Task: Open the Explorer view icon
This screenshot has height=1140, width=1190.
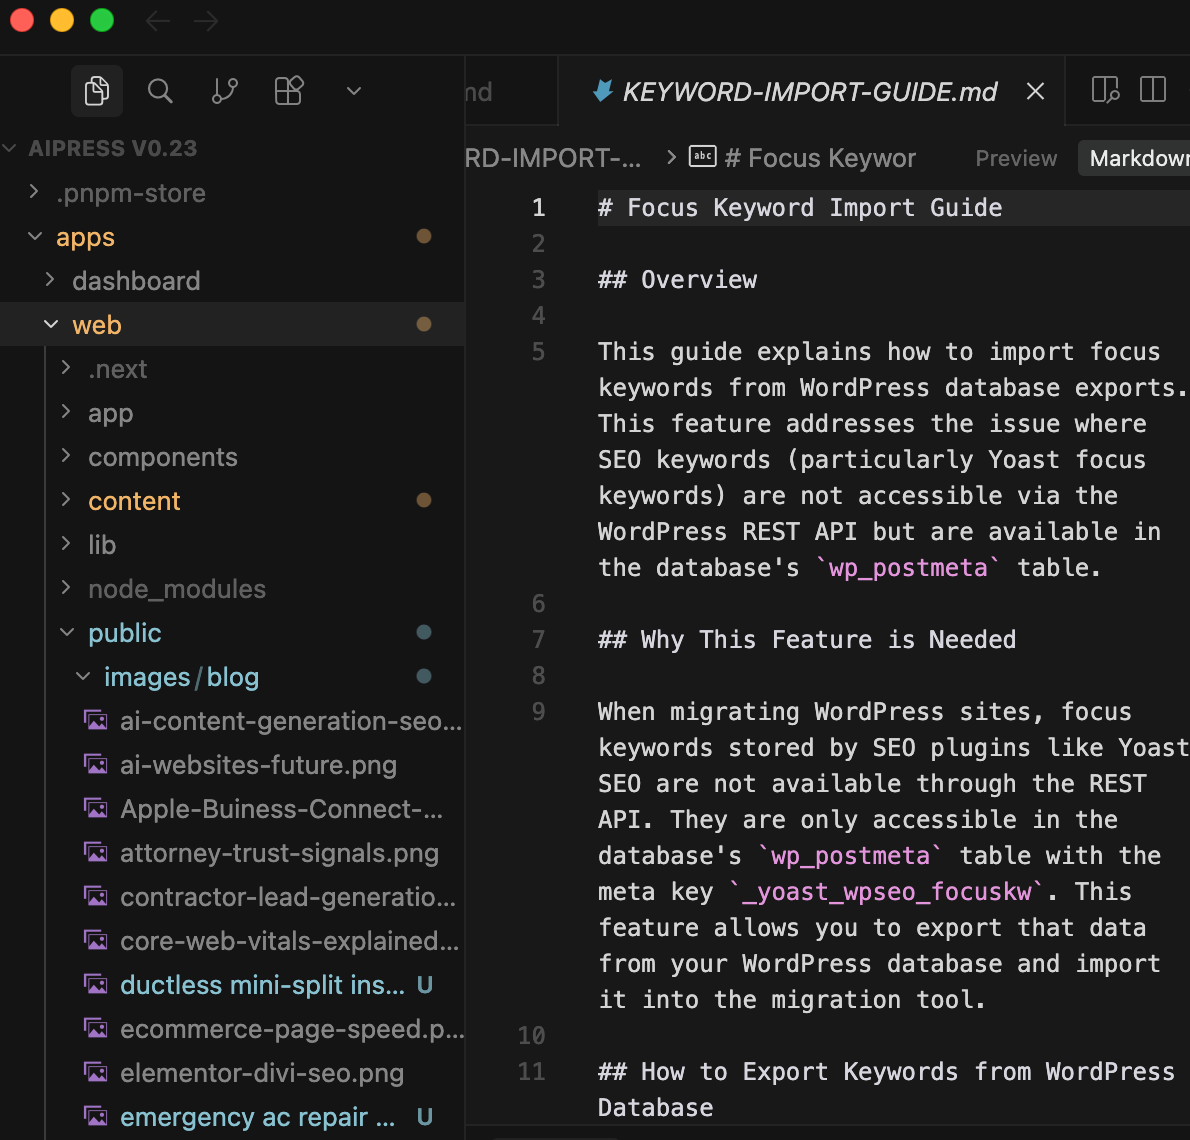Action: coord(96,90)
